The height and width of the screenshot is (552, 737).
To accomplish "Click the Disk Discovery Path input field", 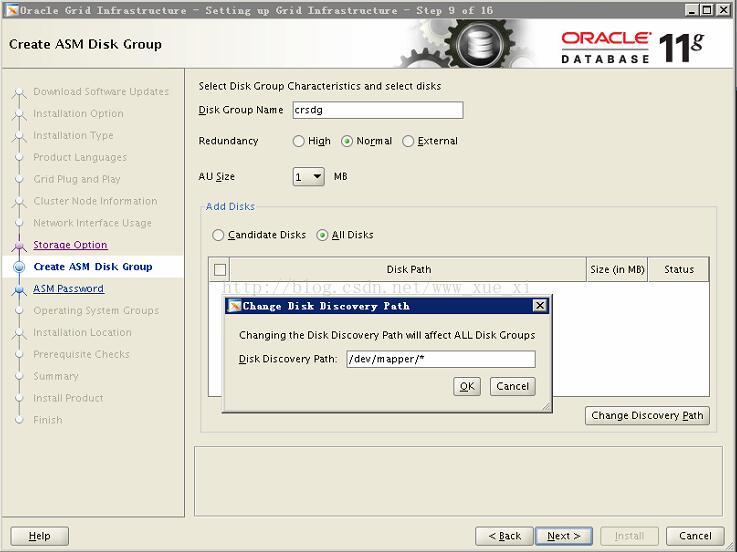I will pyautogui.click(x=441, y=359).
